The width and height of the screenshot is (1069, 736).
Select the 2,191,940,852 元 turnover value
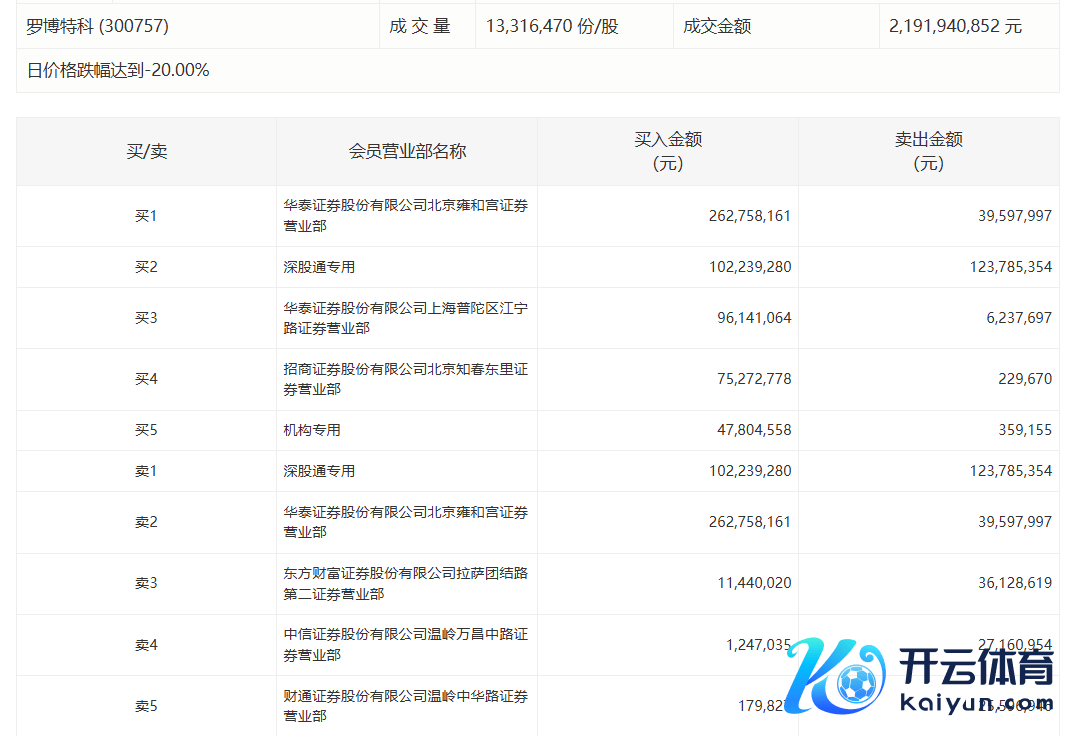(x=955, y=27)
